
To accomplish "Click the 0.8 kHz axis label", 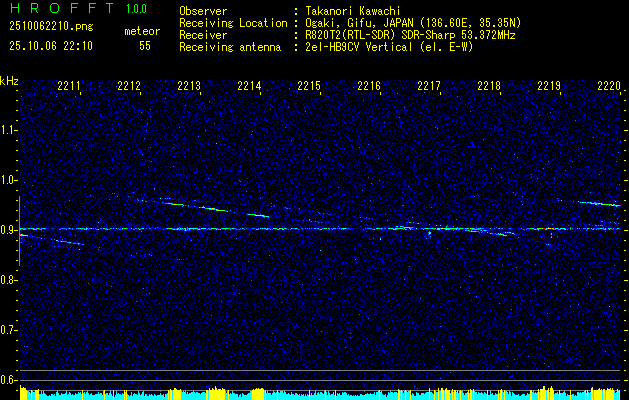I will click(8, 280).
